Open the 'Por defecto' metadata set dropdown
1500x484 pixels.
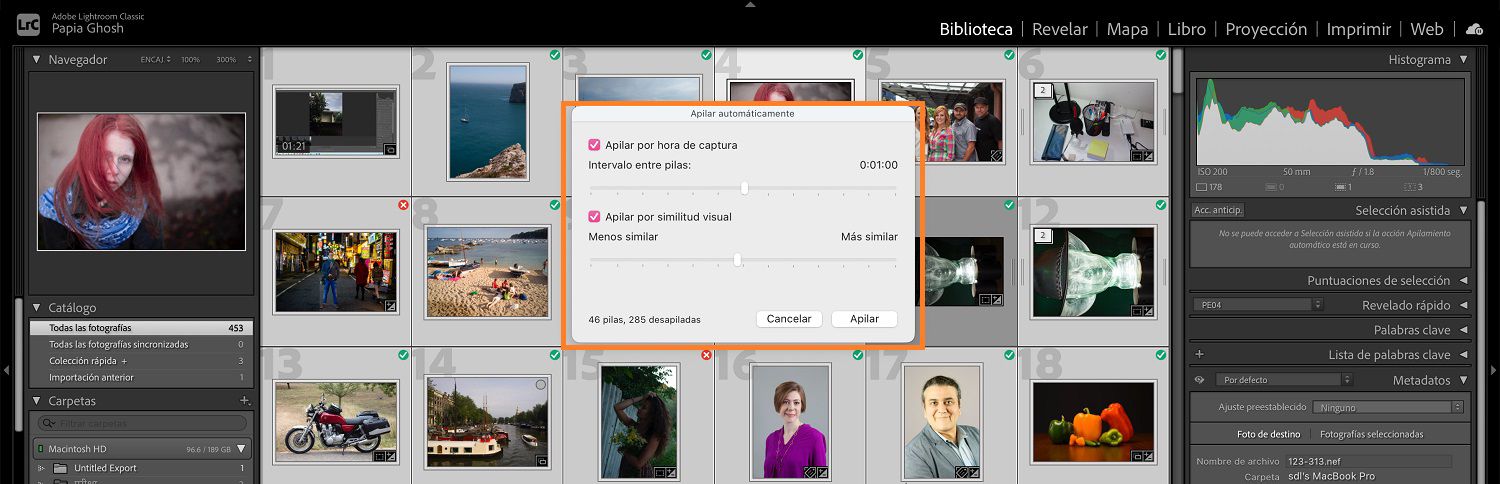click(1284, 380)
